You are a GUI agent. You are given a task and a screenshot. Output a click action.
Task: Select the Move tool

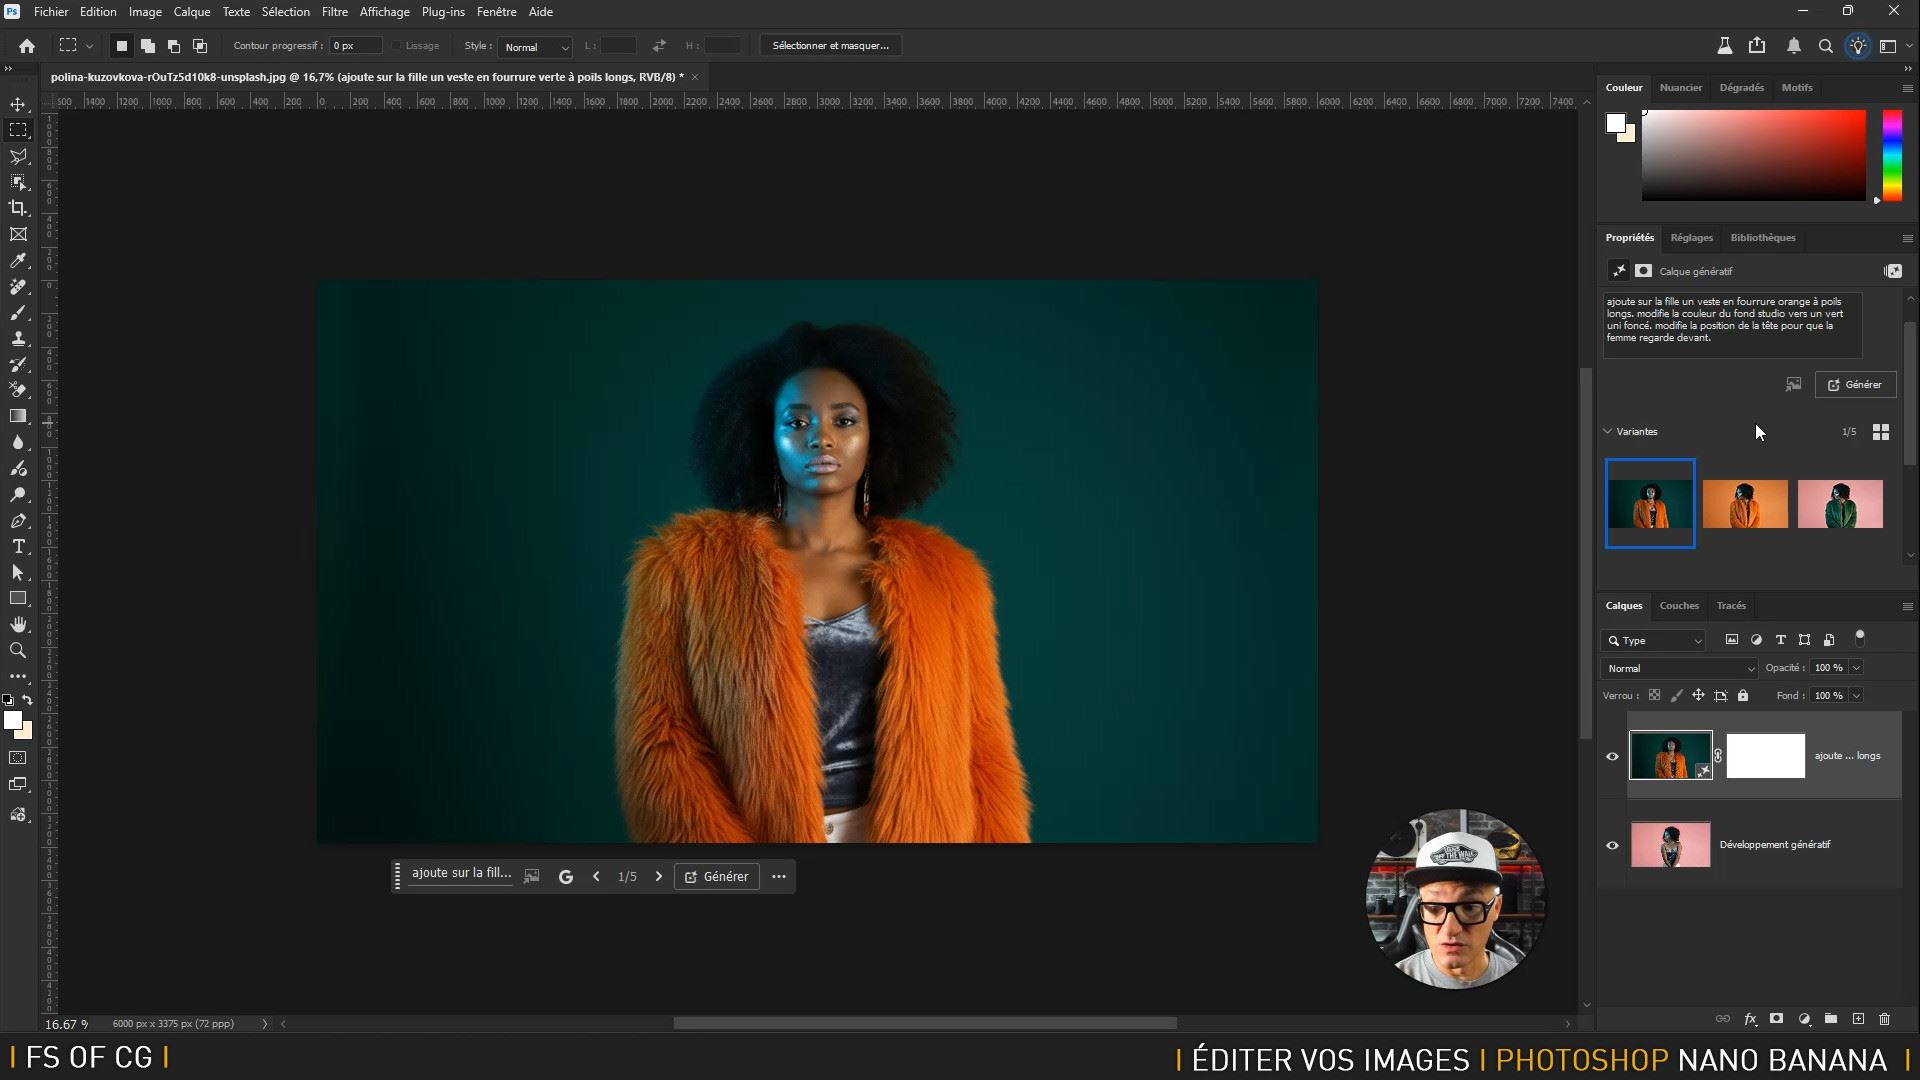pyautogui.click(x=18, y=104)
